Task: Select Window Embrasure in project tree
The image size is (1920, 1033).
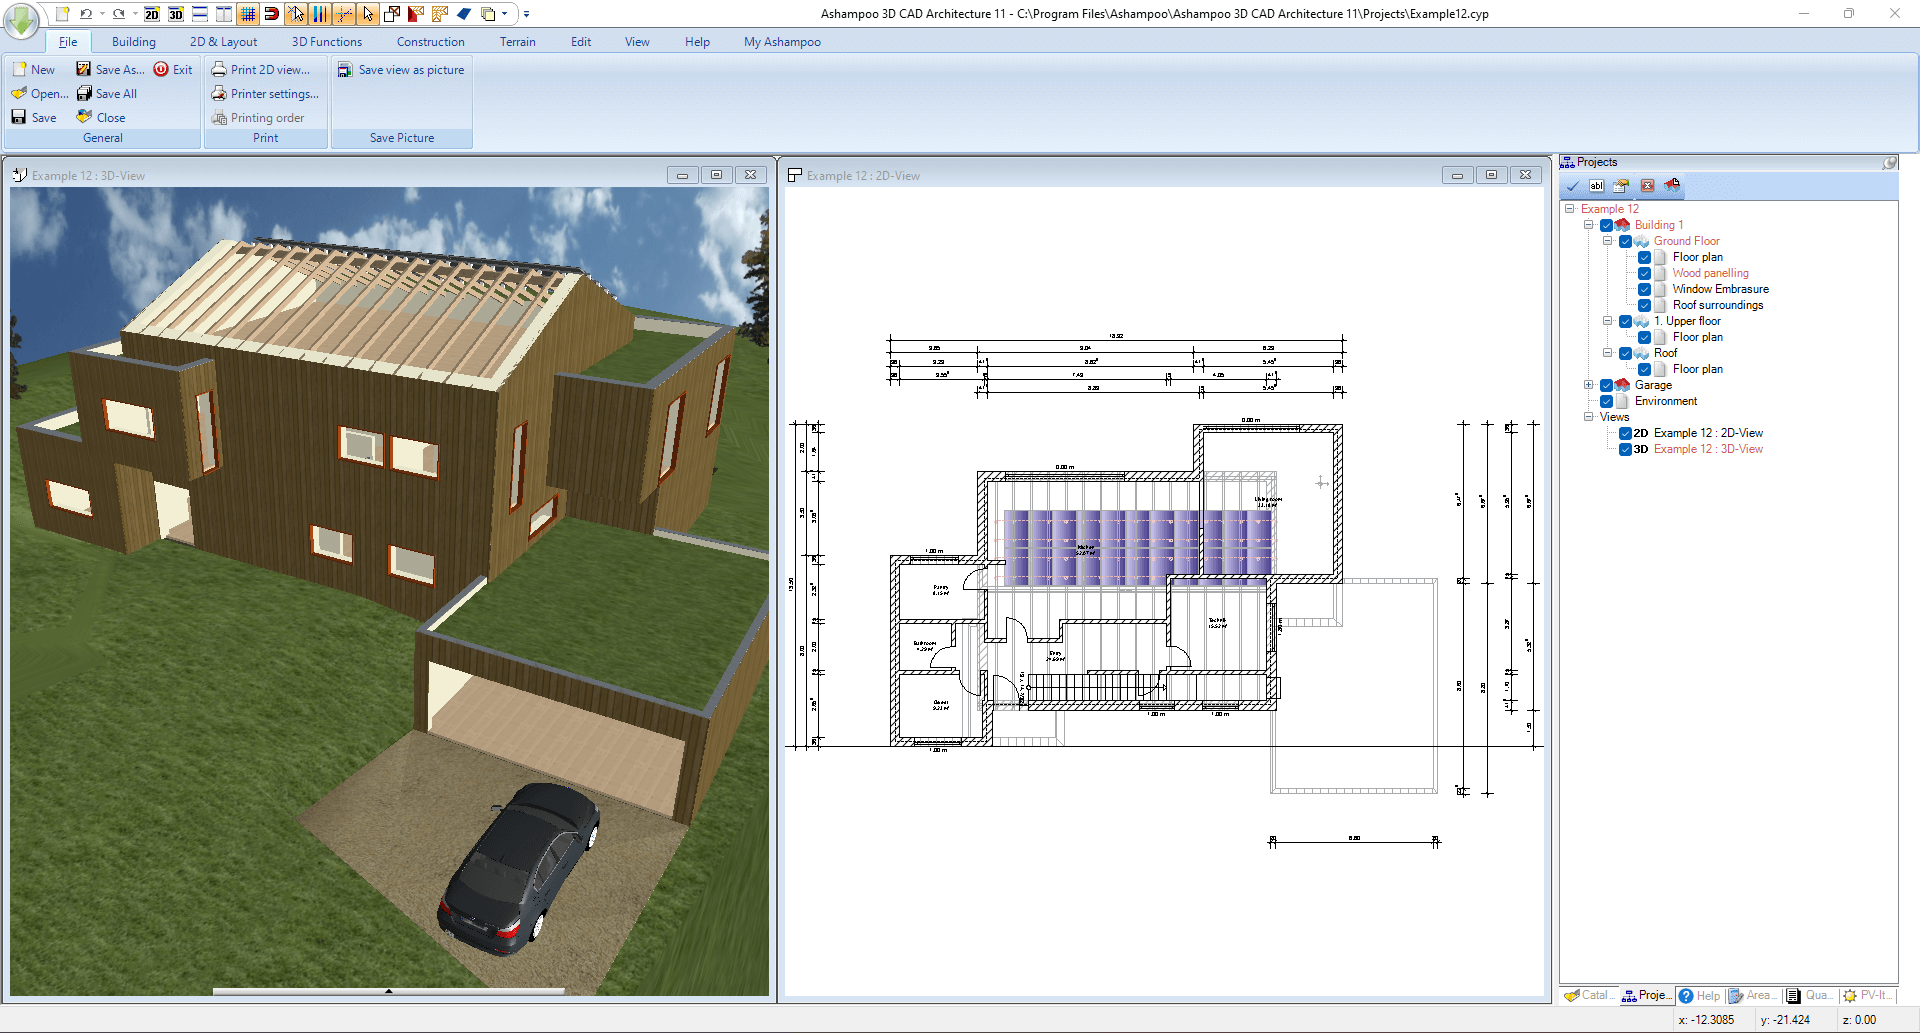Action: pos(1720,289)
